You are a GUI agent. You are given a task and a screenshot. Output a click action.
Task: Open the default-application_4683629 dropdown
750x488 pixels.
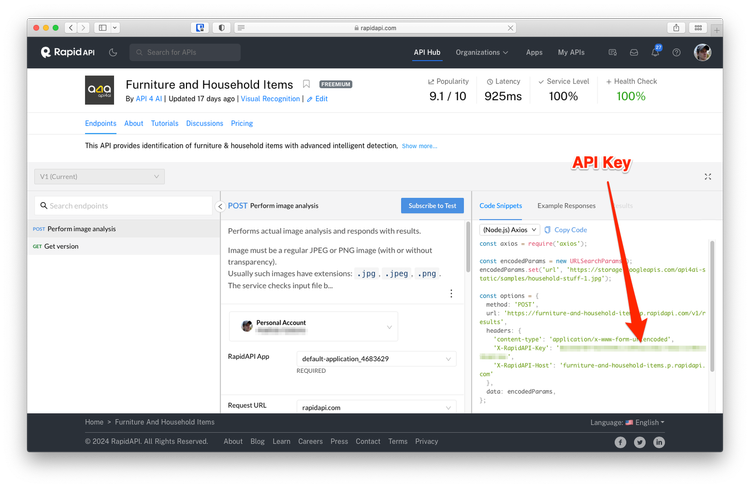click(376, 359)
